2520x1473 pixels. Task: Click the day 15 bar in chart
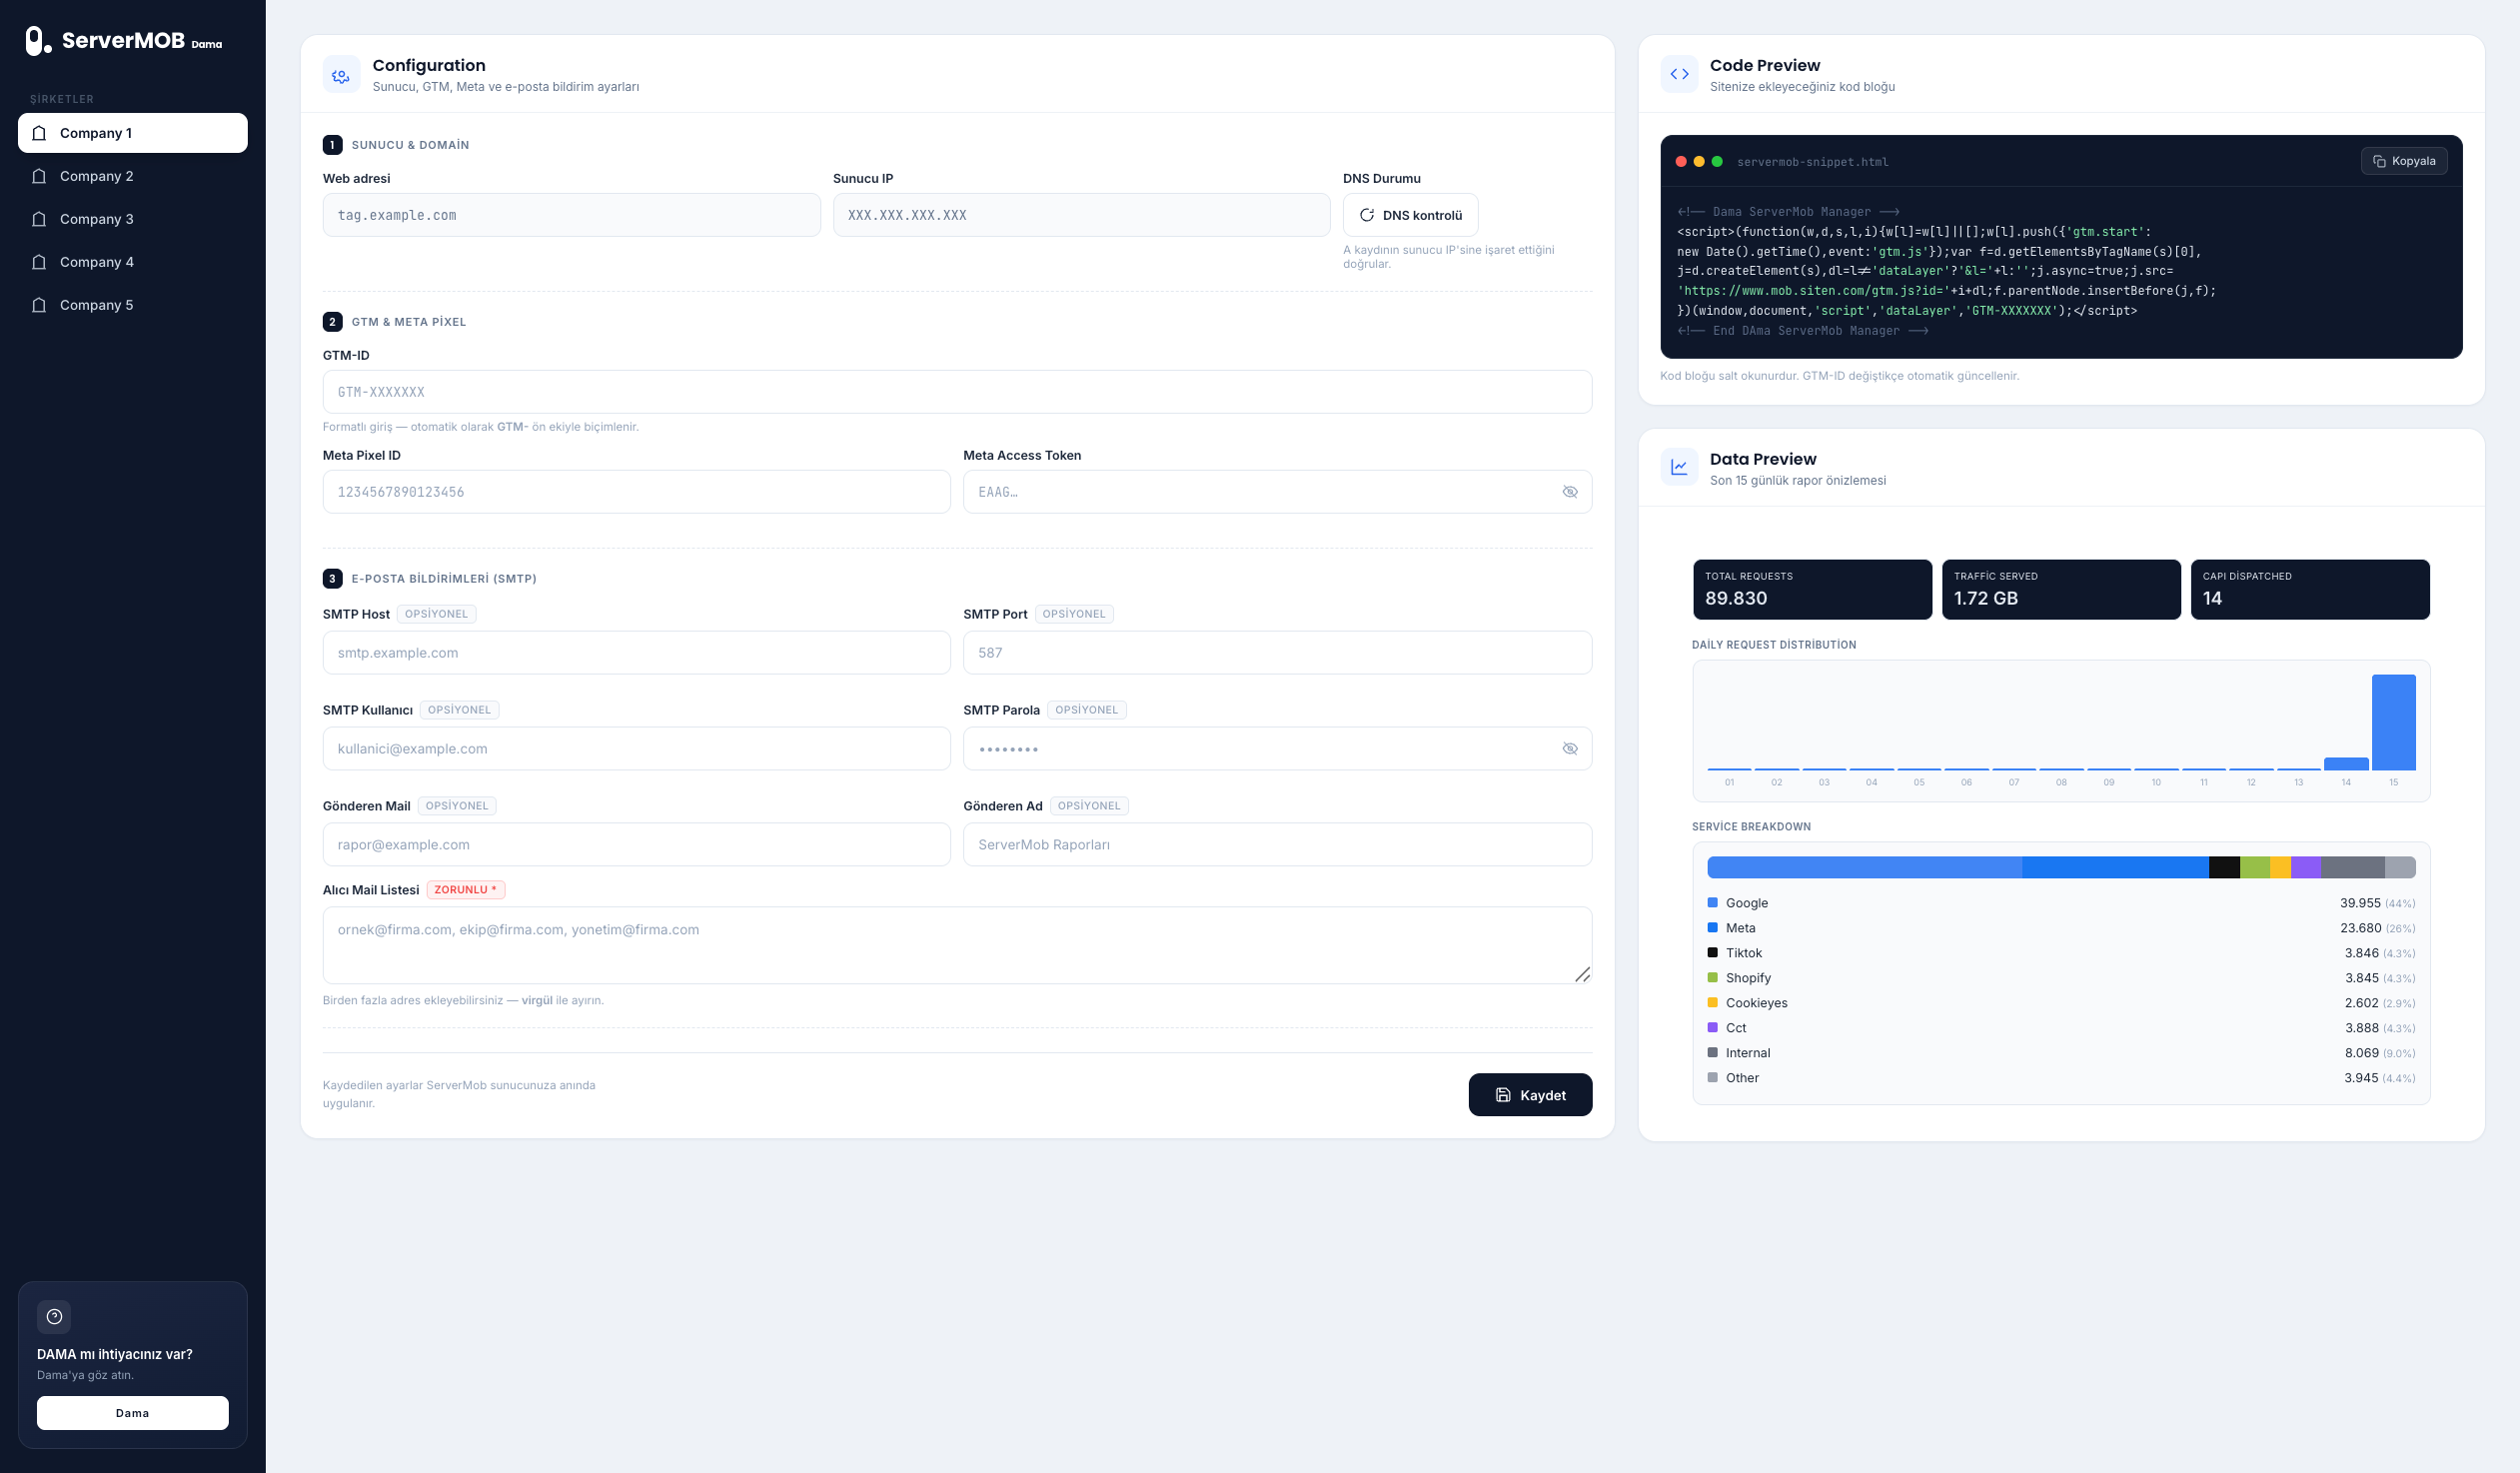(x=2393, y=722)
